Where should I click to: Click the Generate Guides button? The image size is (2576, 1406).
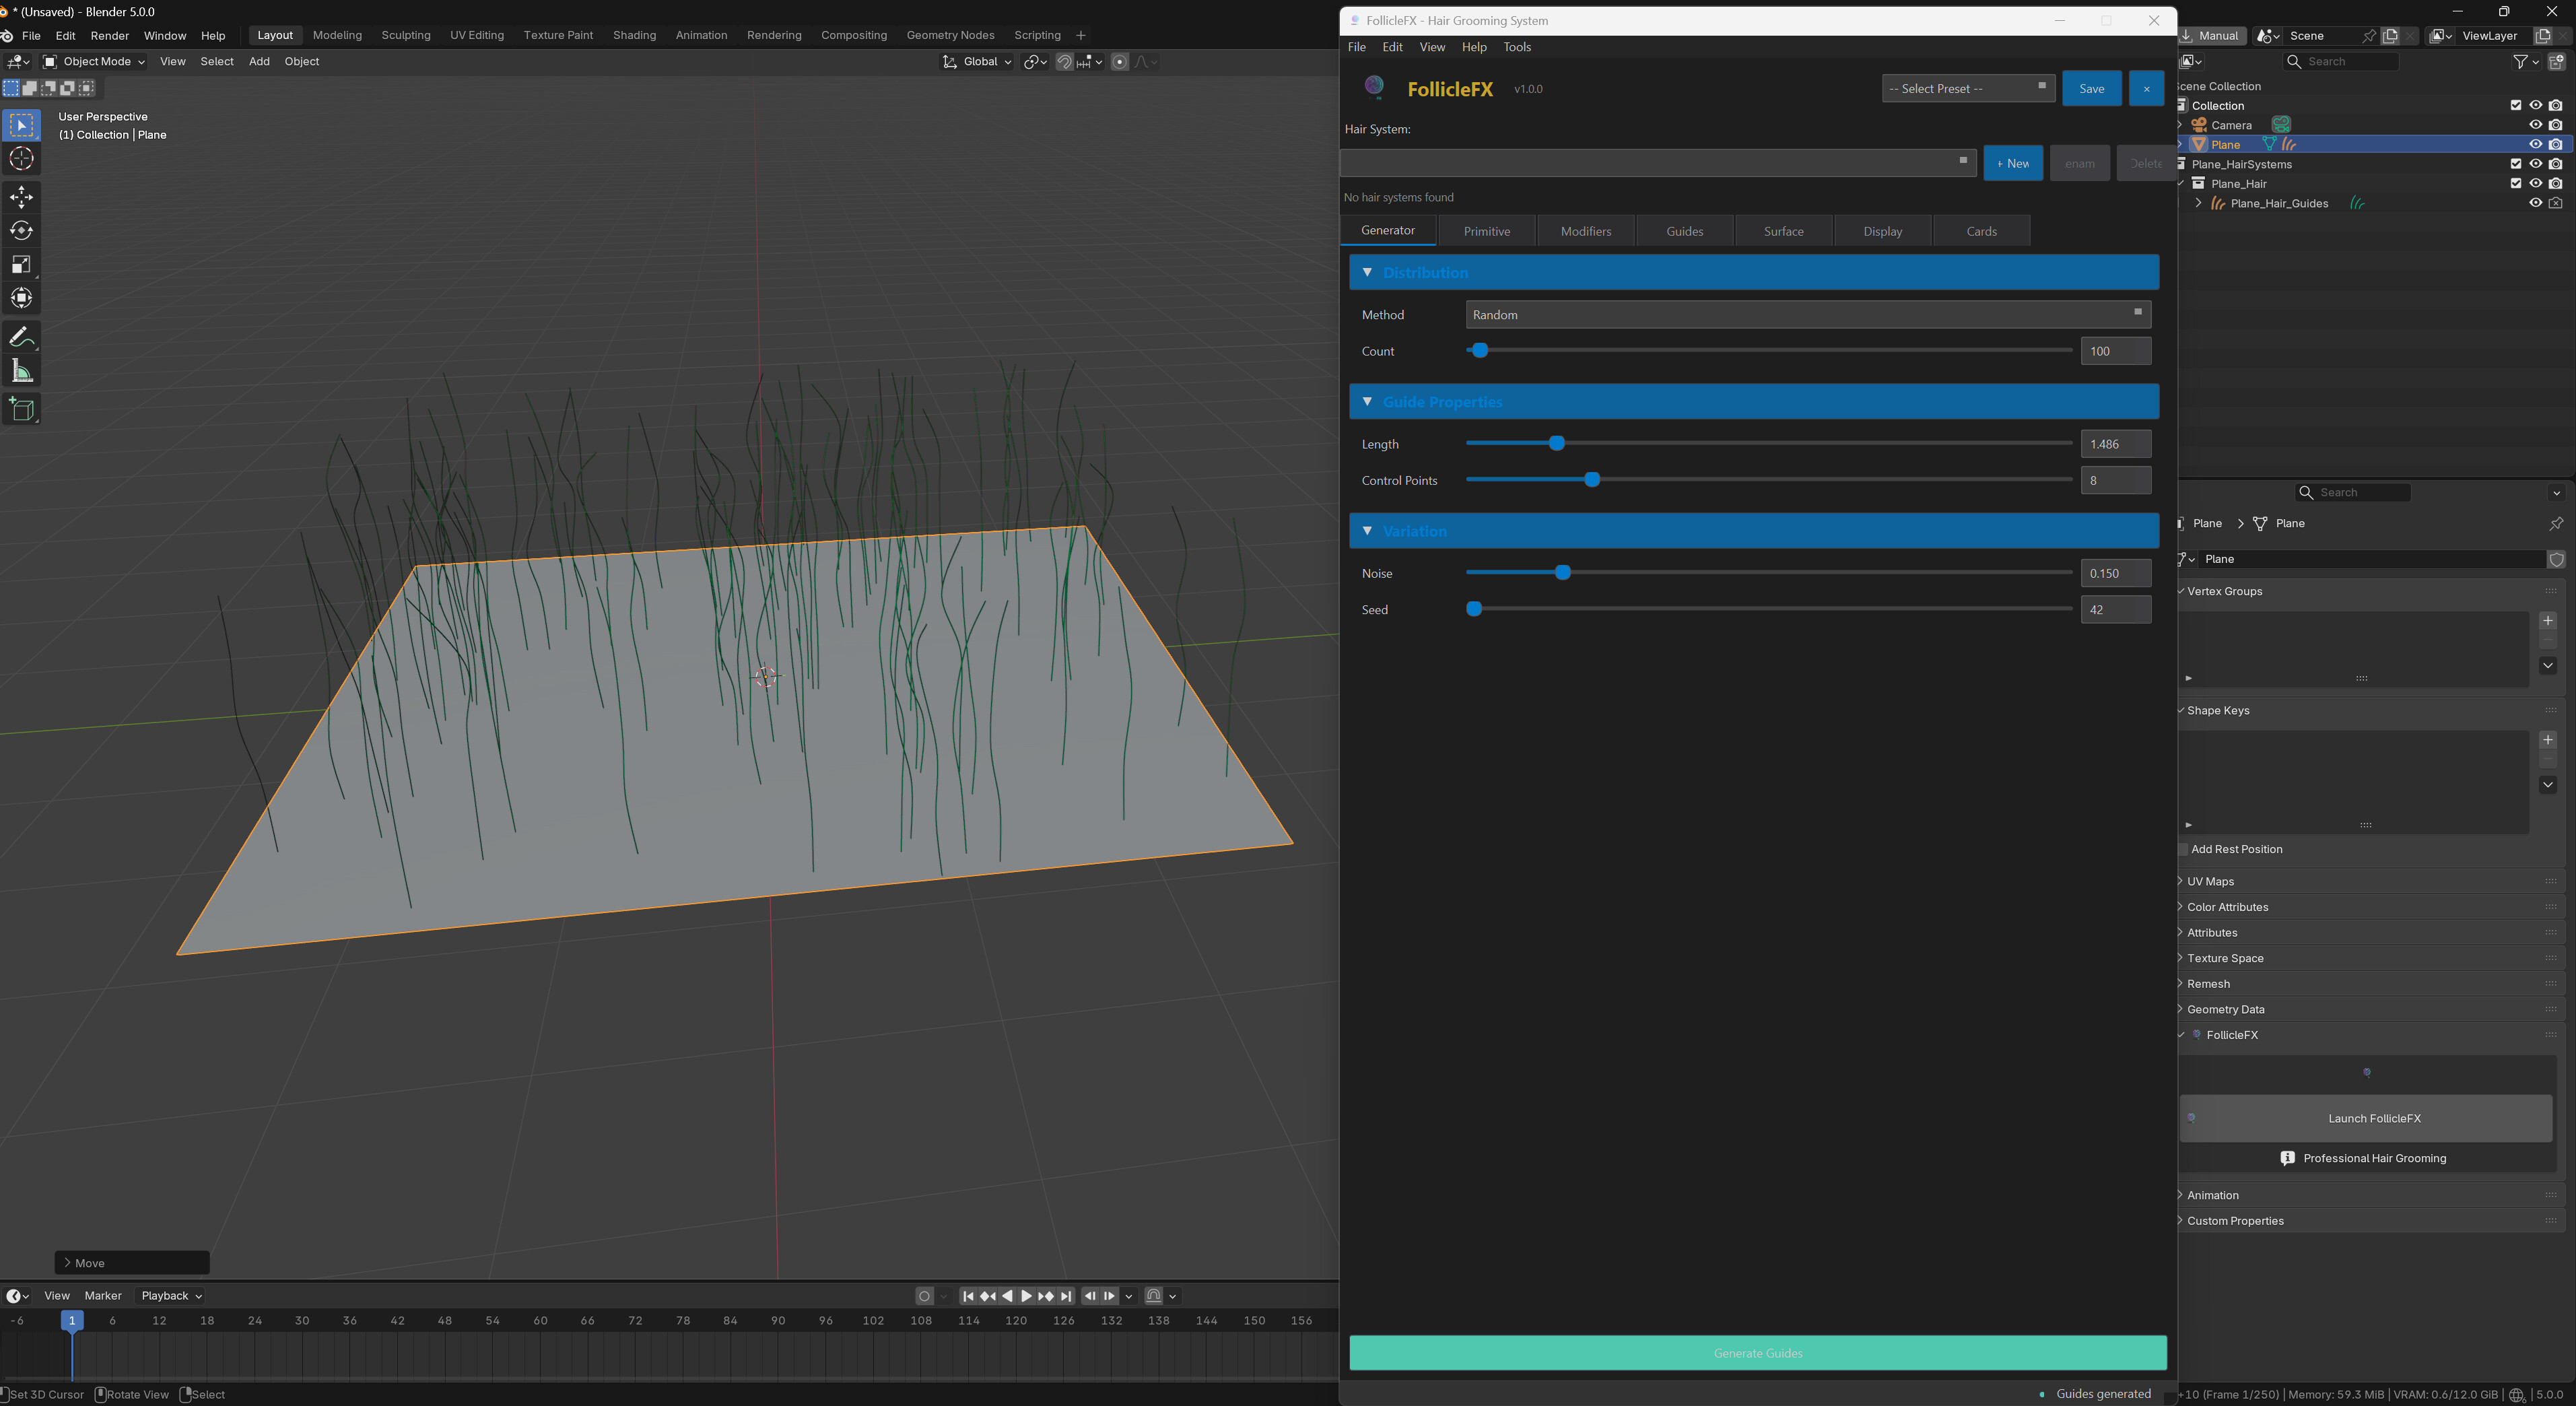[1758, 1353]
